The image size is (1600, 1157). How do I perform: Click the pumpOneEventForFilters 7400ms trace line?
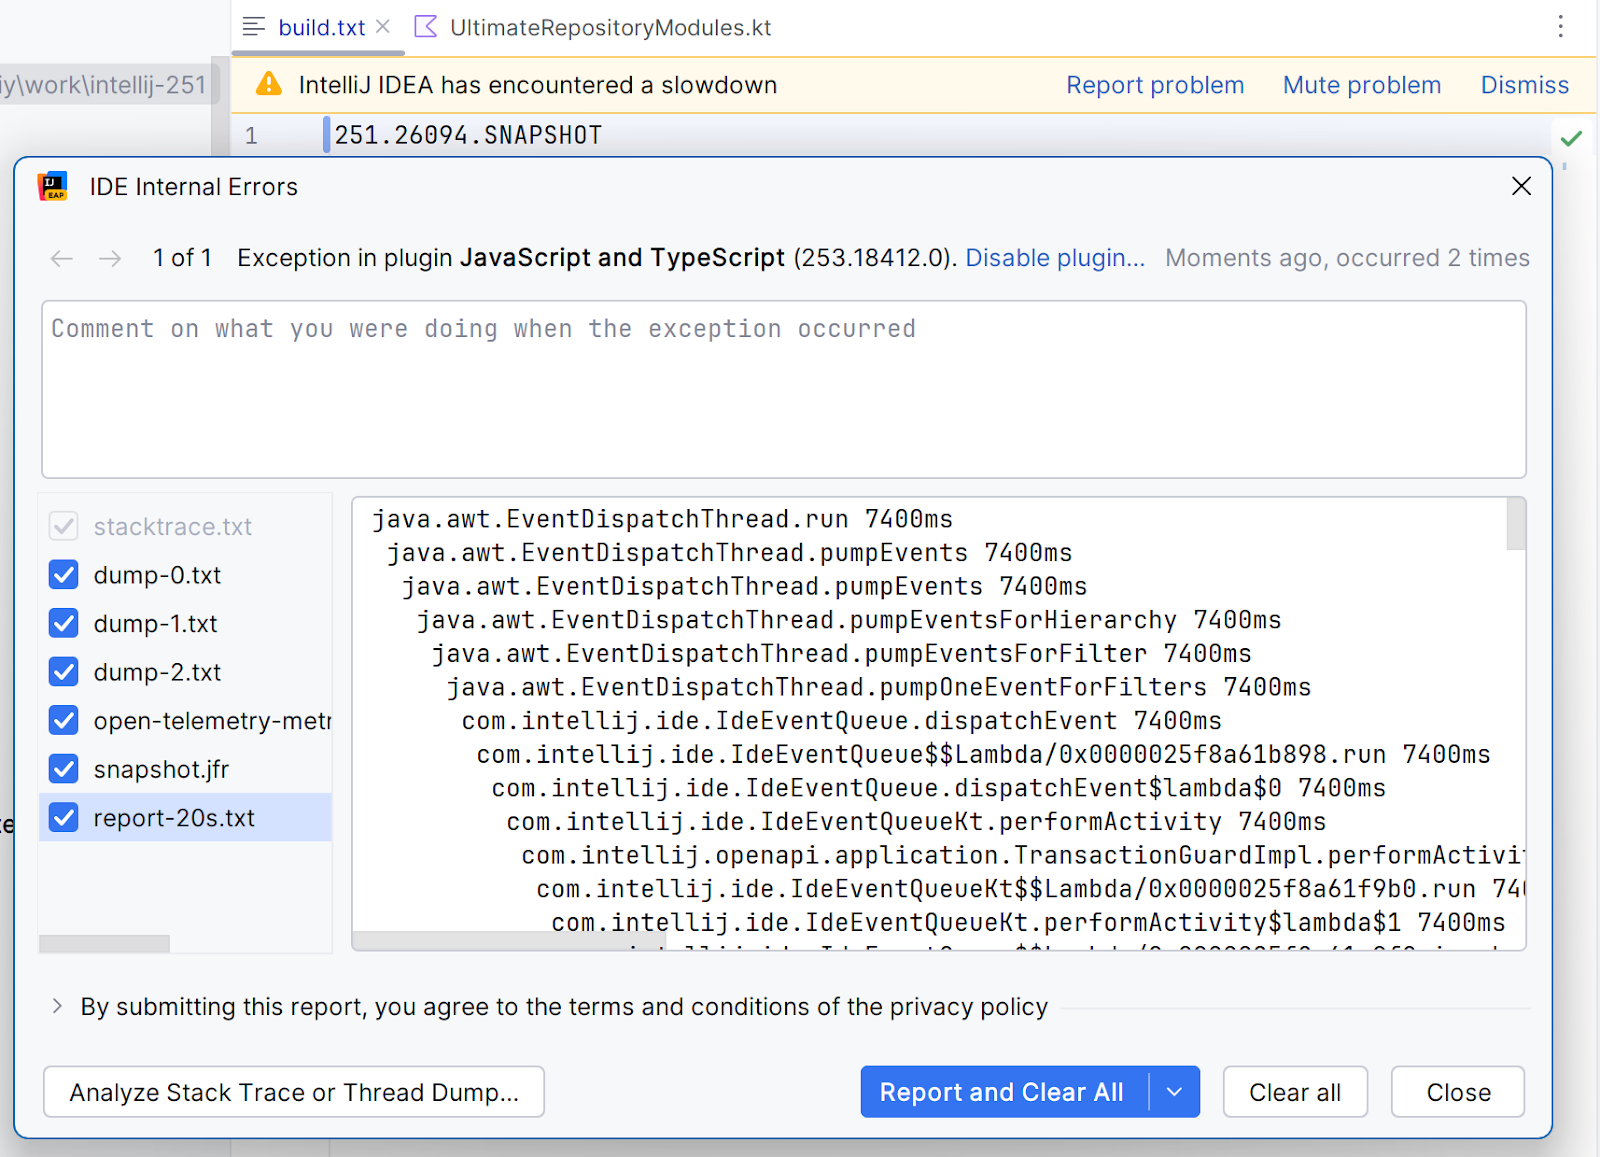coord(878,687)
